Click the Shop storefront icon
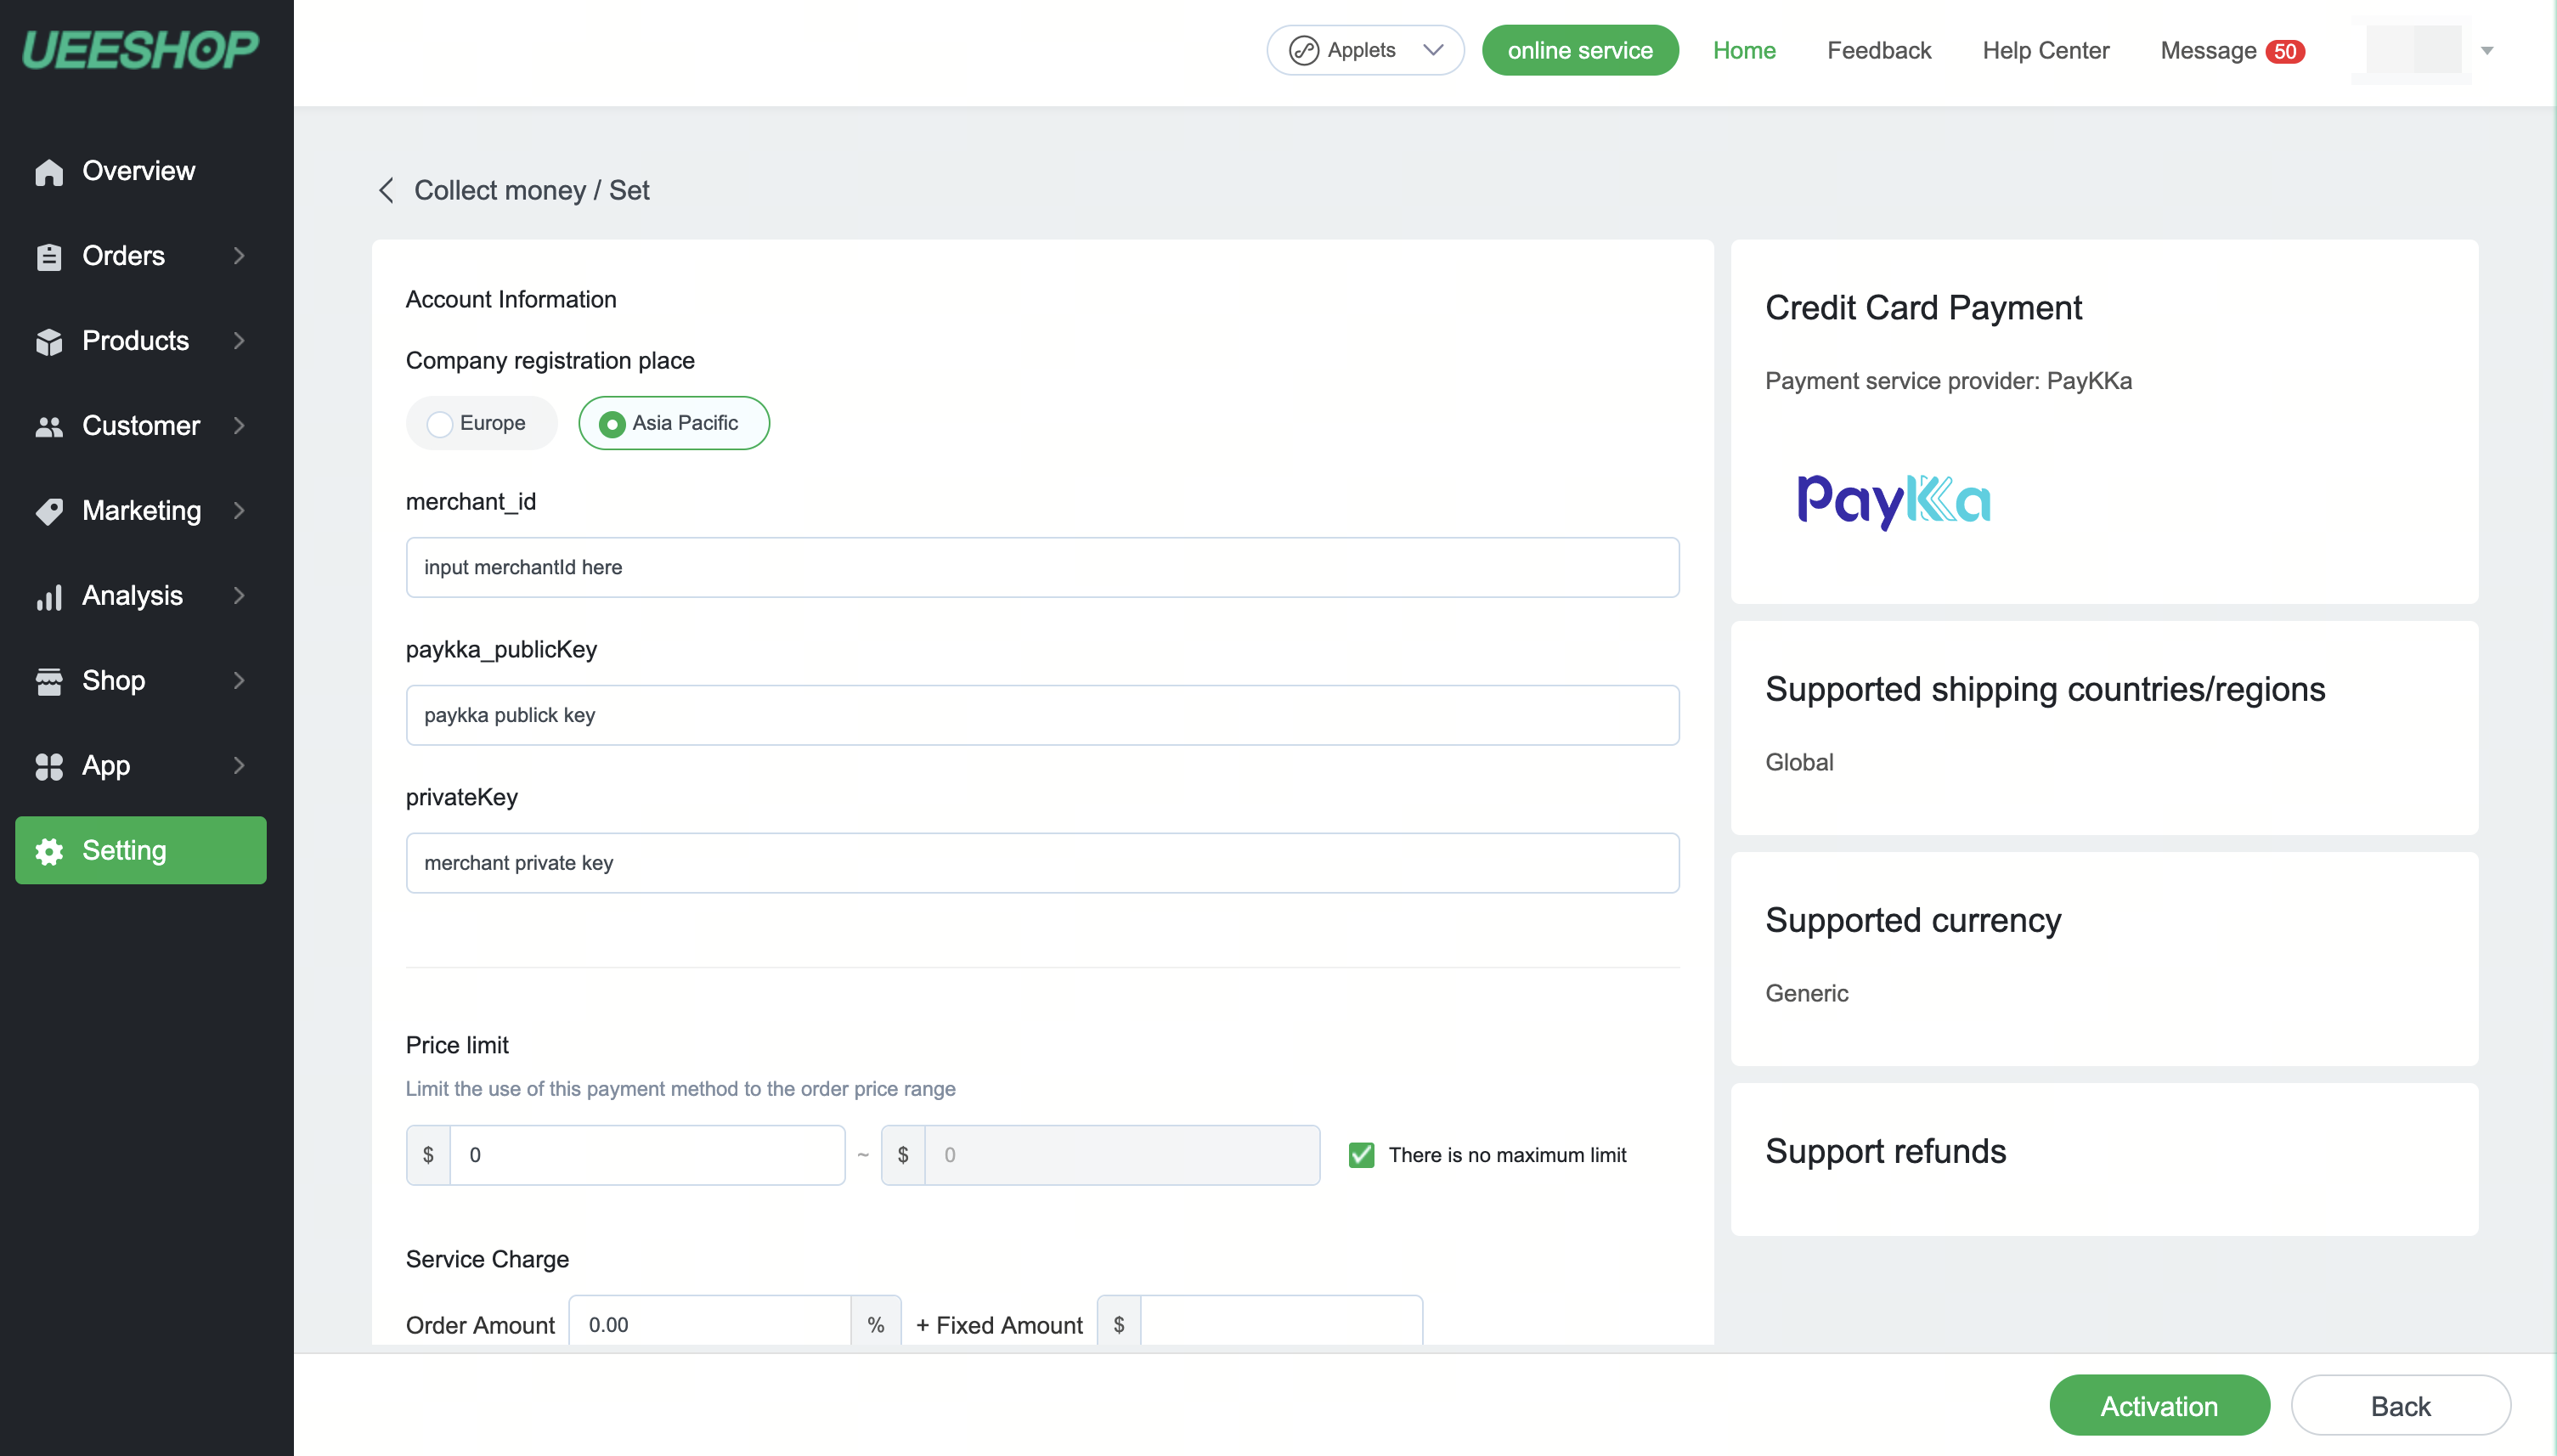 (x=48, y=682)
